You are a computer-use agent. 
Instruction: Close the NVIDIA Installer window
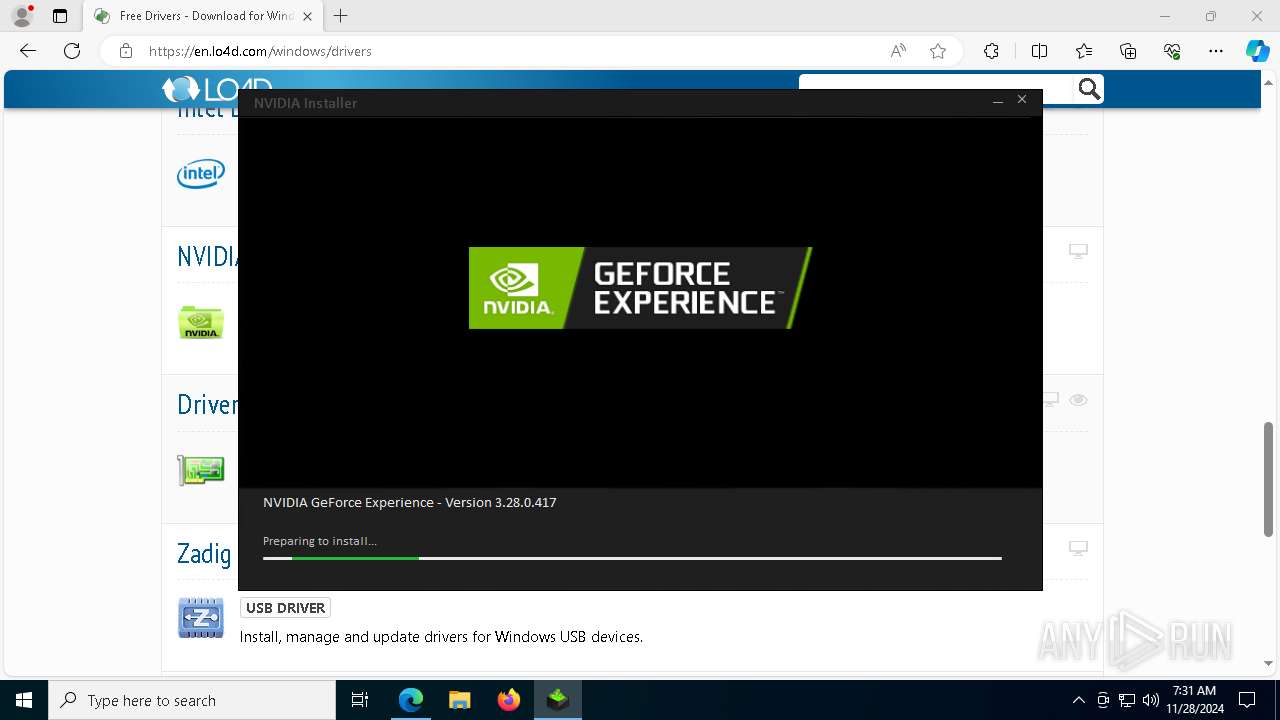point(1022,100)
